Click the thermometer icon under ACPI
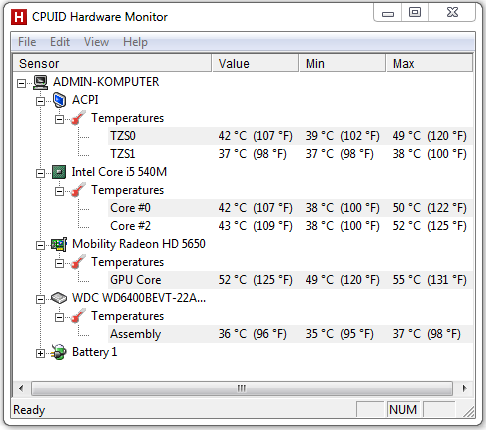Viewport: 486px width, 430px height. coord(78,118)
